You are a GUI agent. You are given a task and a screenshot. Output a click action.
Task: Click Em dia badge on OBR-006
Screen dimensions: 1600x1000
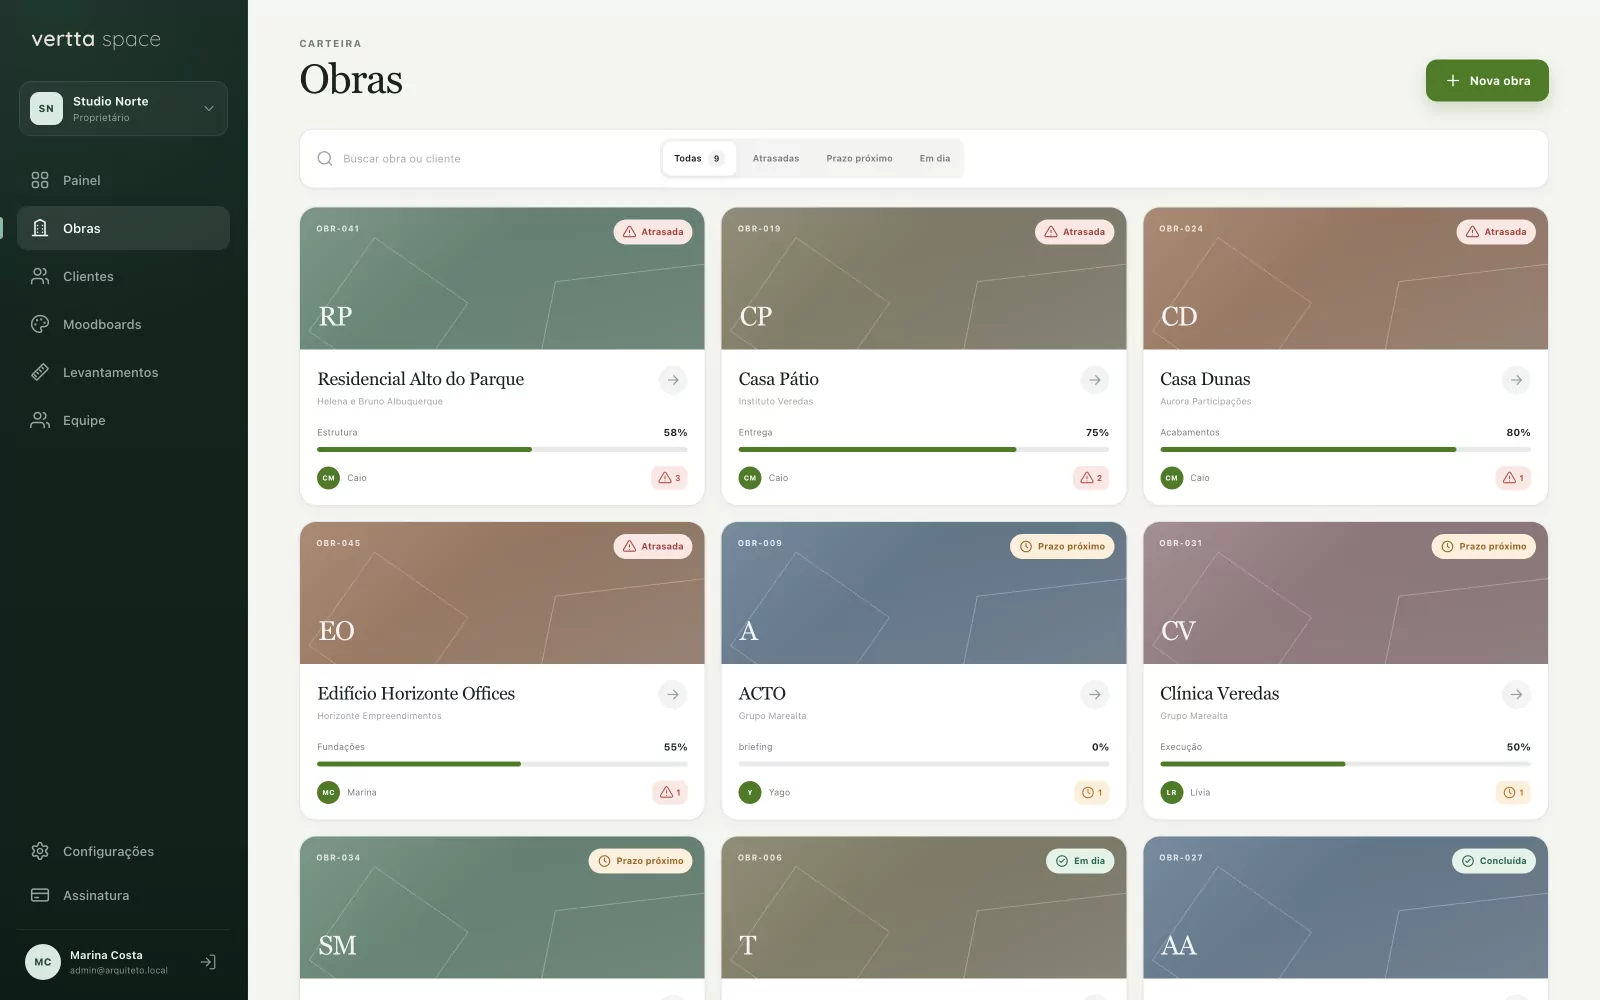[1080, 861]
